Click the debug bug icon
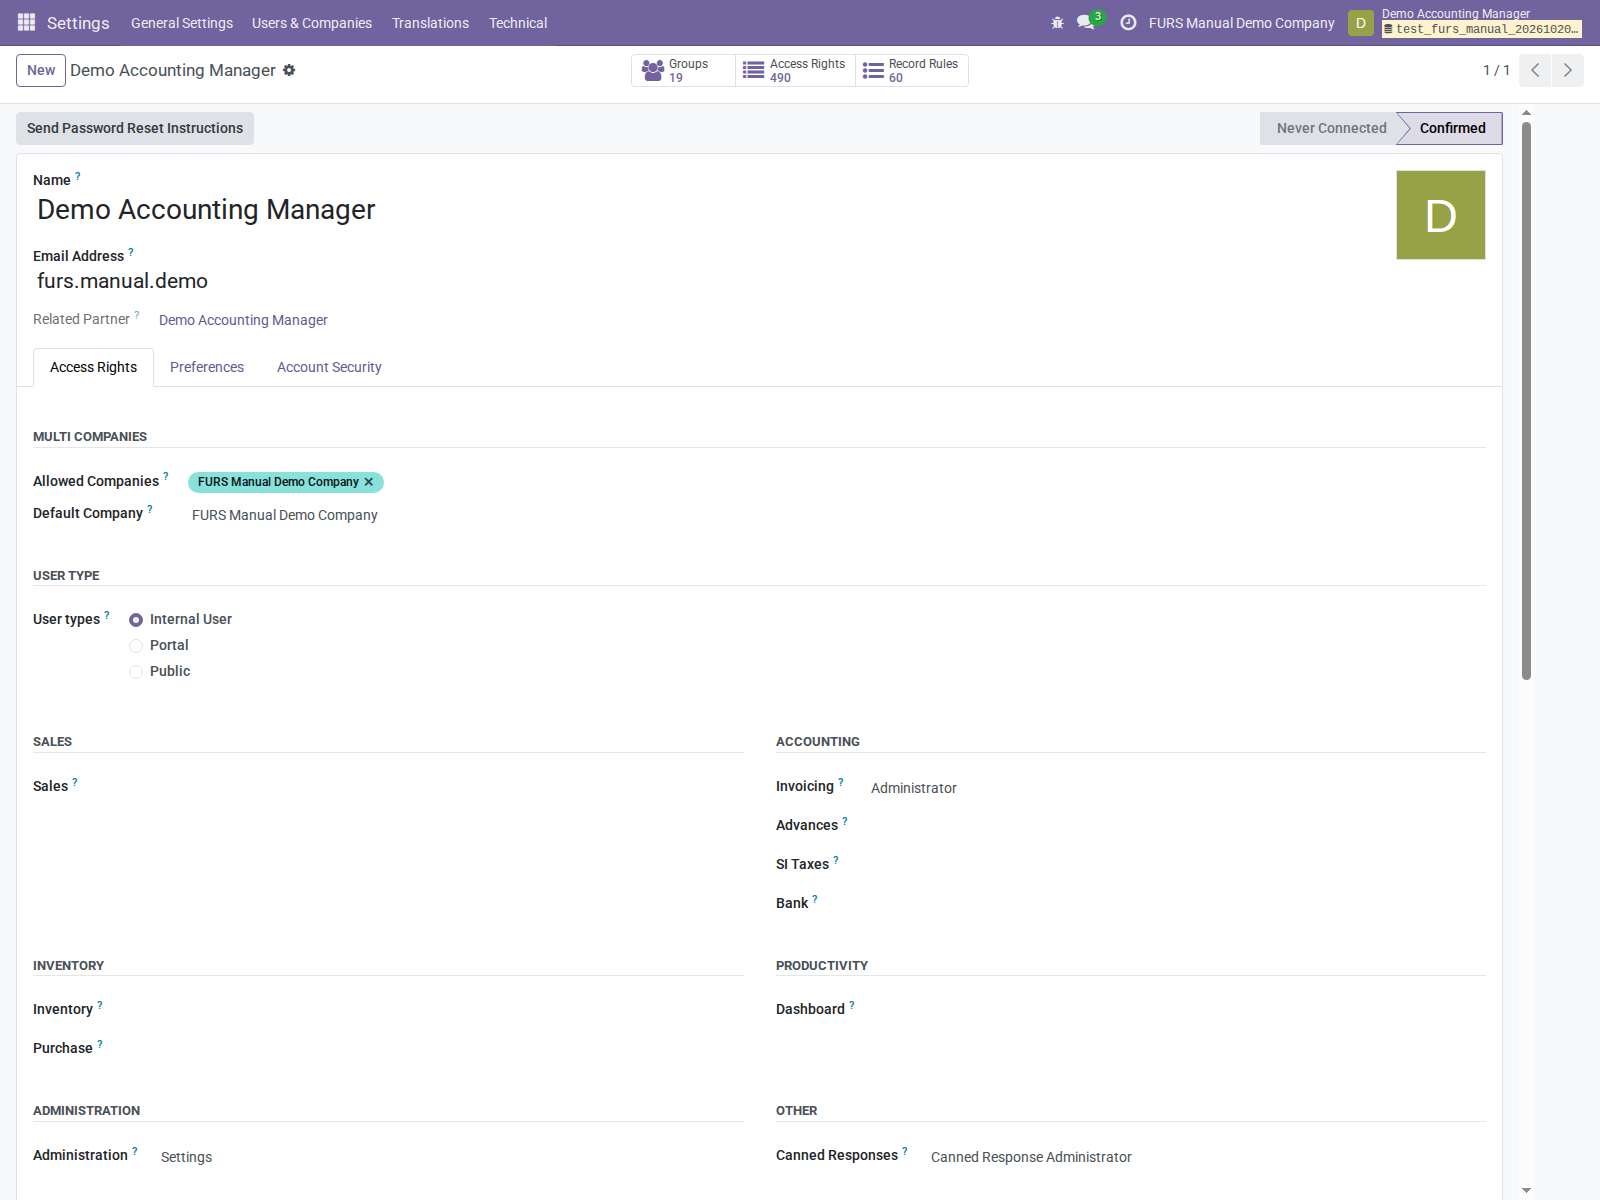 [x=1057, y=22]
